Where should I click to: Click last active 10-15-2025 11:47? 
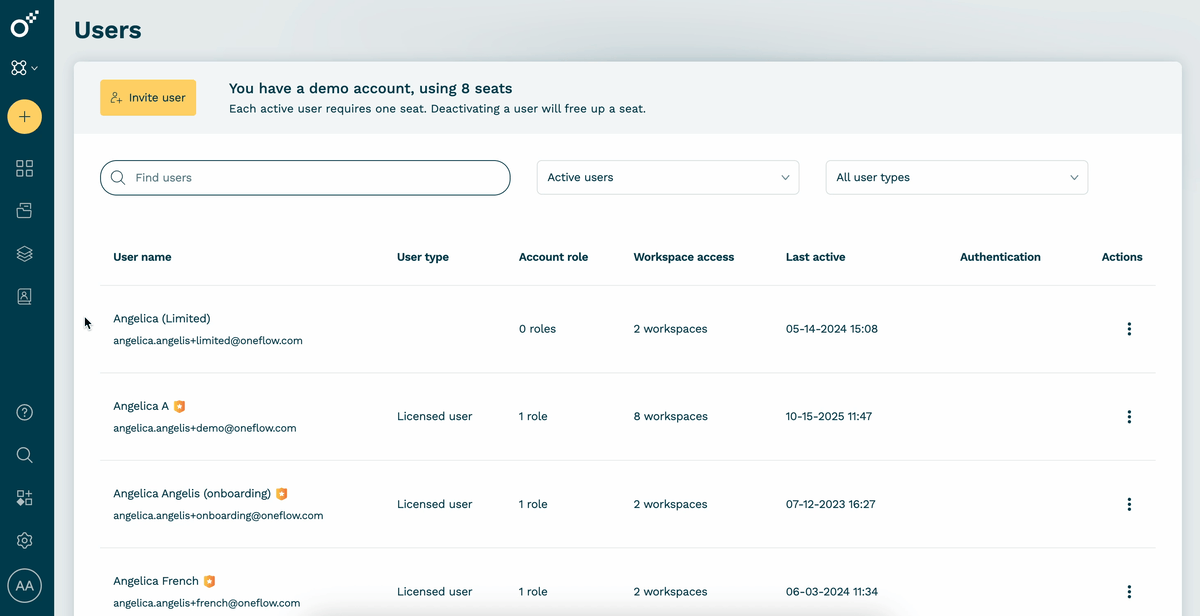[x=829, y=417]
